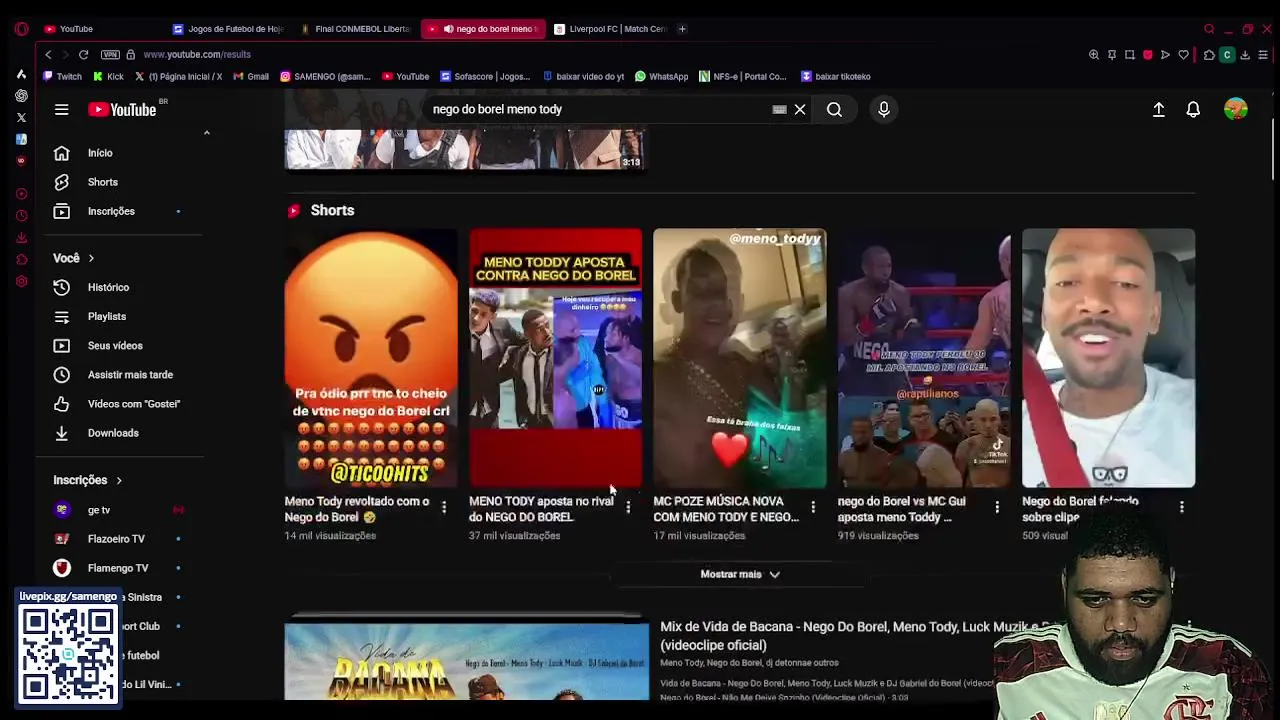Open browser downloads icon in toolbar

[1245, 55]
